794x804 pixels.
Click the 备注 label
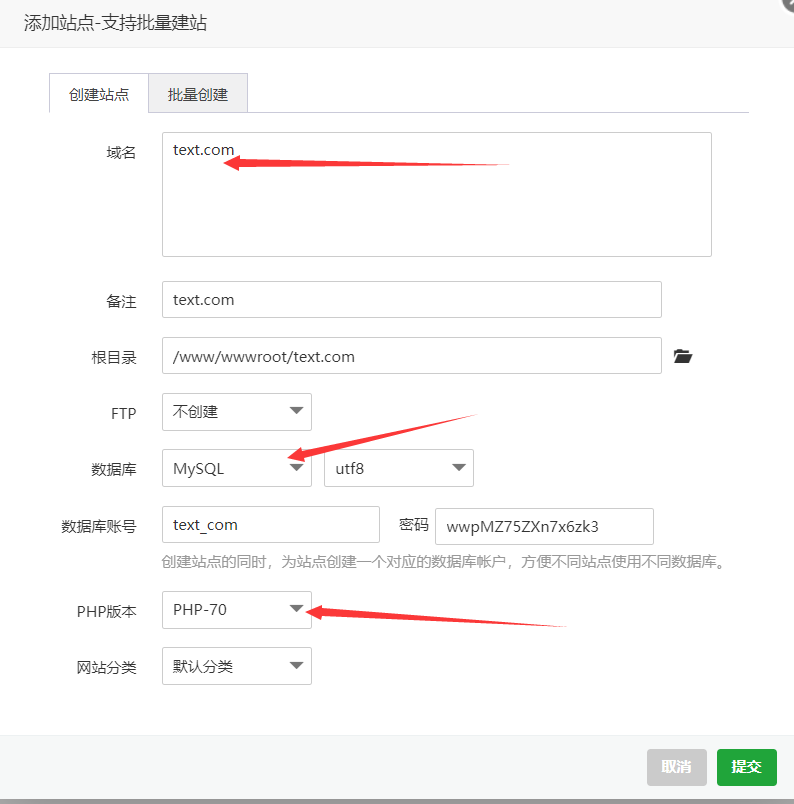point(121,301)
